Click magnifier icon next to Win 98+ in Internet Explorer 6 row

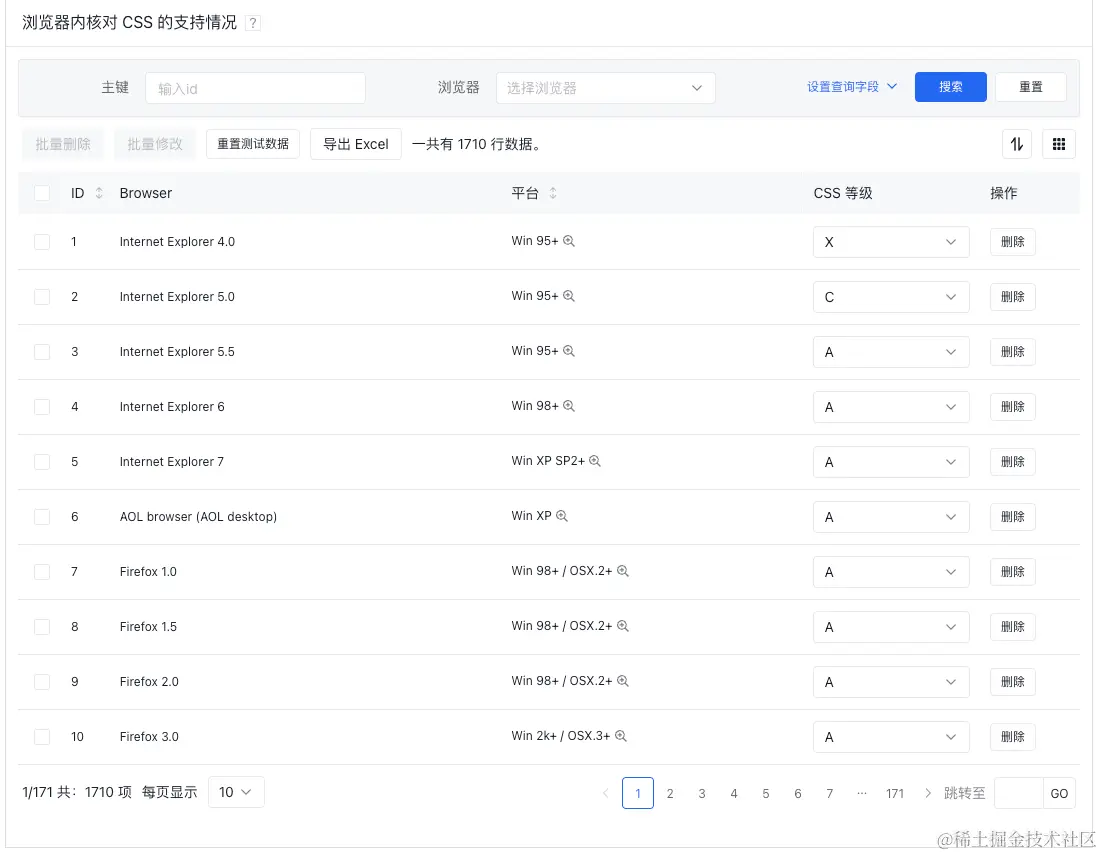pyautogui.click(x=569, y=406)
